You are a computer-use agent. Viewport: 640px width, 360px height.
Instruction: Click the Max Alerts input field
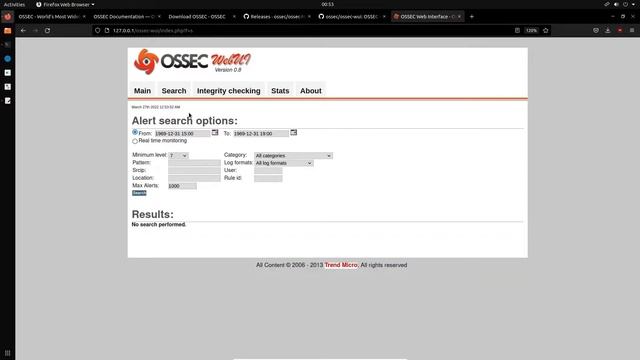(x=182, y=186)
